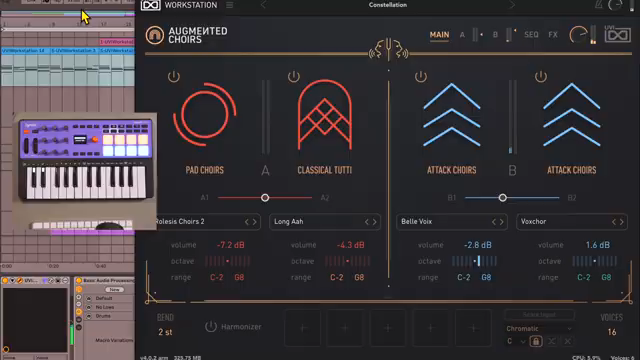This screenshot has width=640, height=360.
Task: Adjust the master volume knob
Action: (x=578, y=35)
